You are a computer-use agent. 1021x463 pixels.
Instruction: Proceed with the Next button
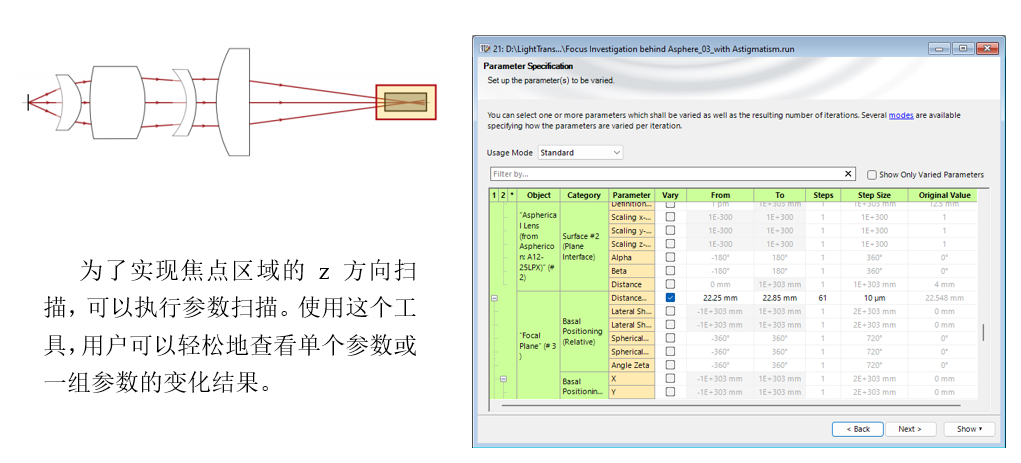point(910,429)
